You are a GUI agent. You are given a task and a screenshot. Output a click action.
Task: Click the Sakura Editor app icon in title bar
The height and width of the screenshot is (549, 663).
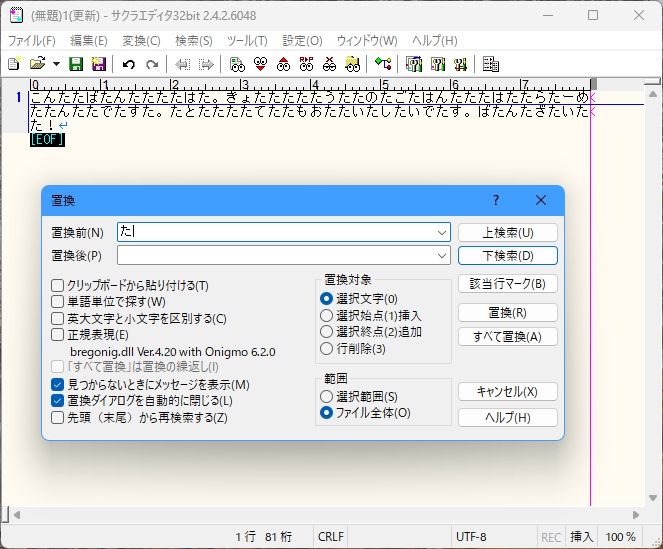[x=16, y=16]
